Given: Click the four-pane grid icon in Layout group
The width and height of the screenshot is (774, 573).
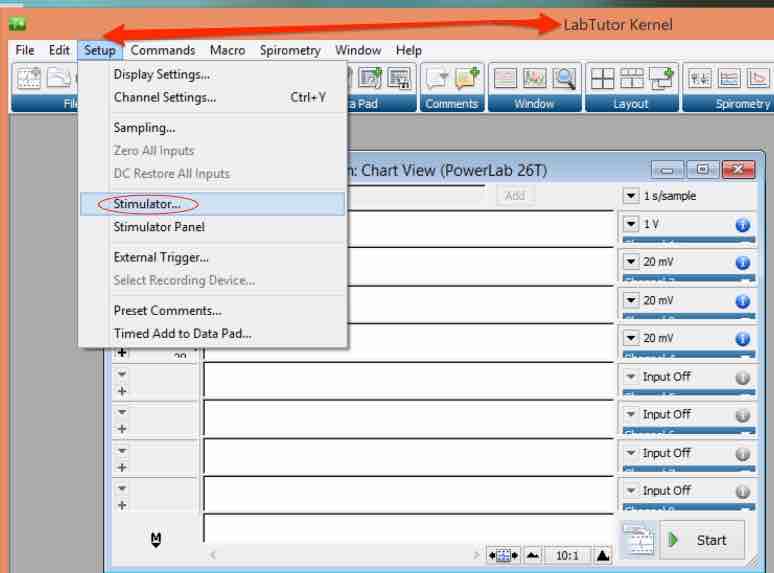Looking at the screenshot, I should (601, 78).
